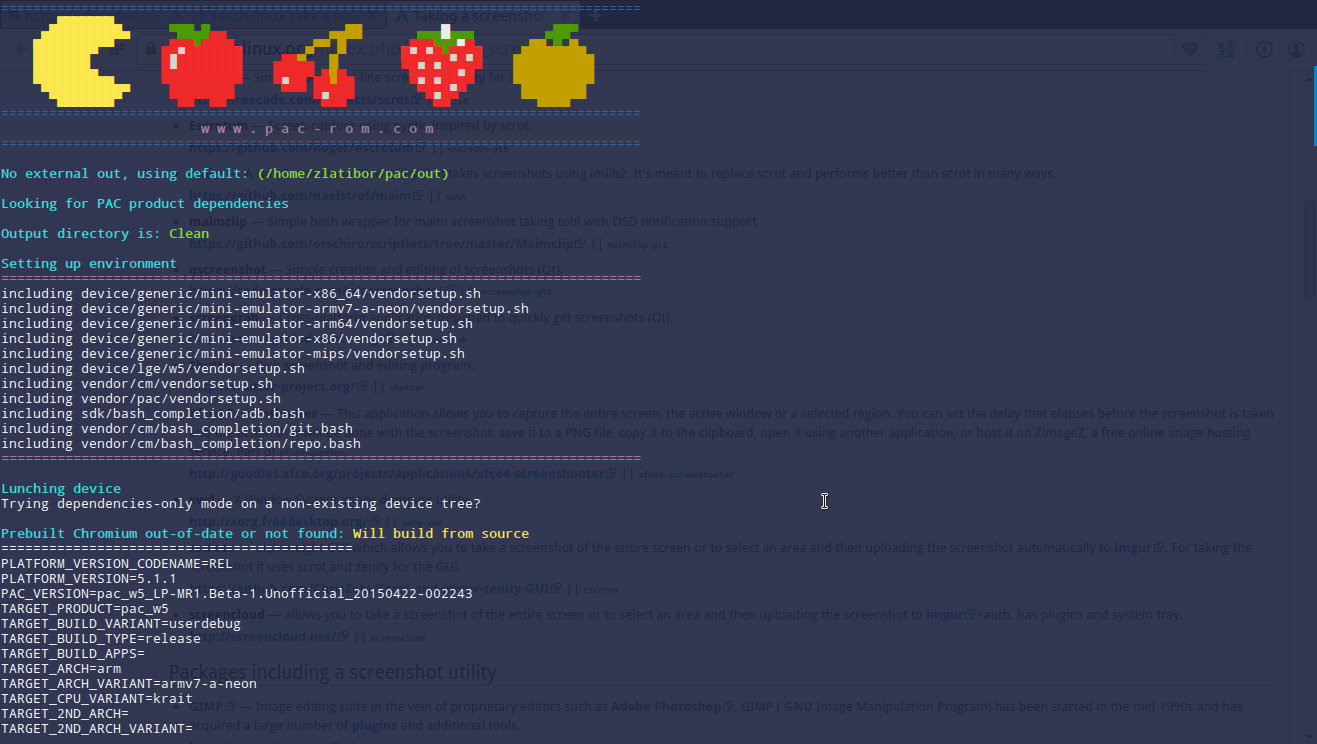
Task: Open the downloads icon in browser toolbar
Action: click(1264, 49)
